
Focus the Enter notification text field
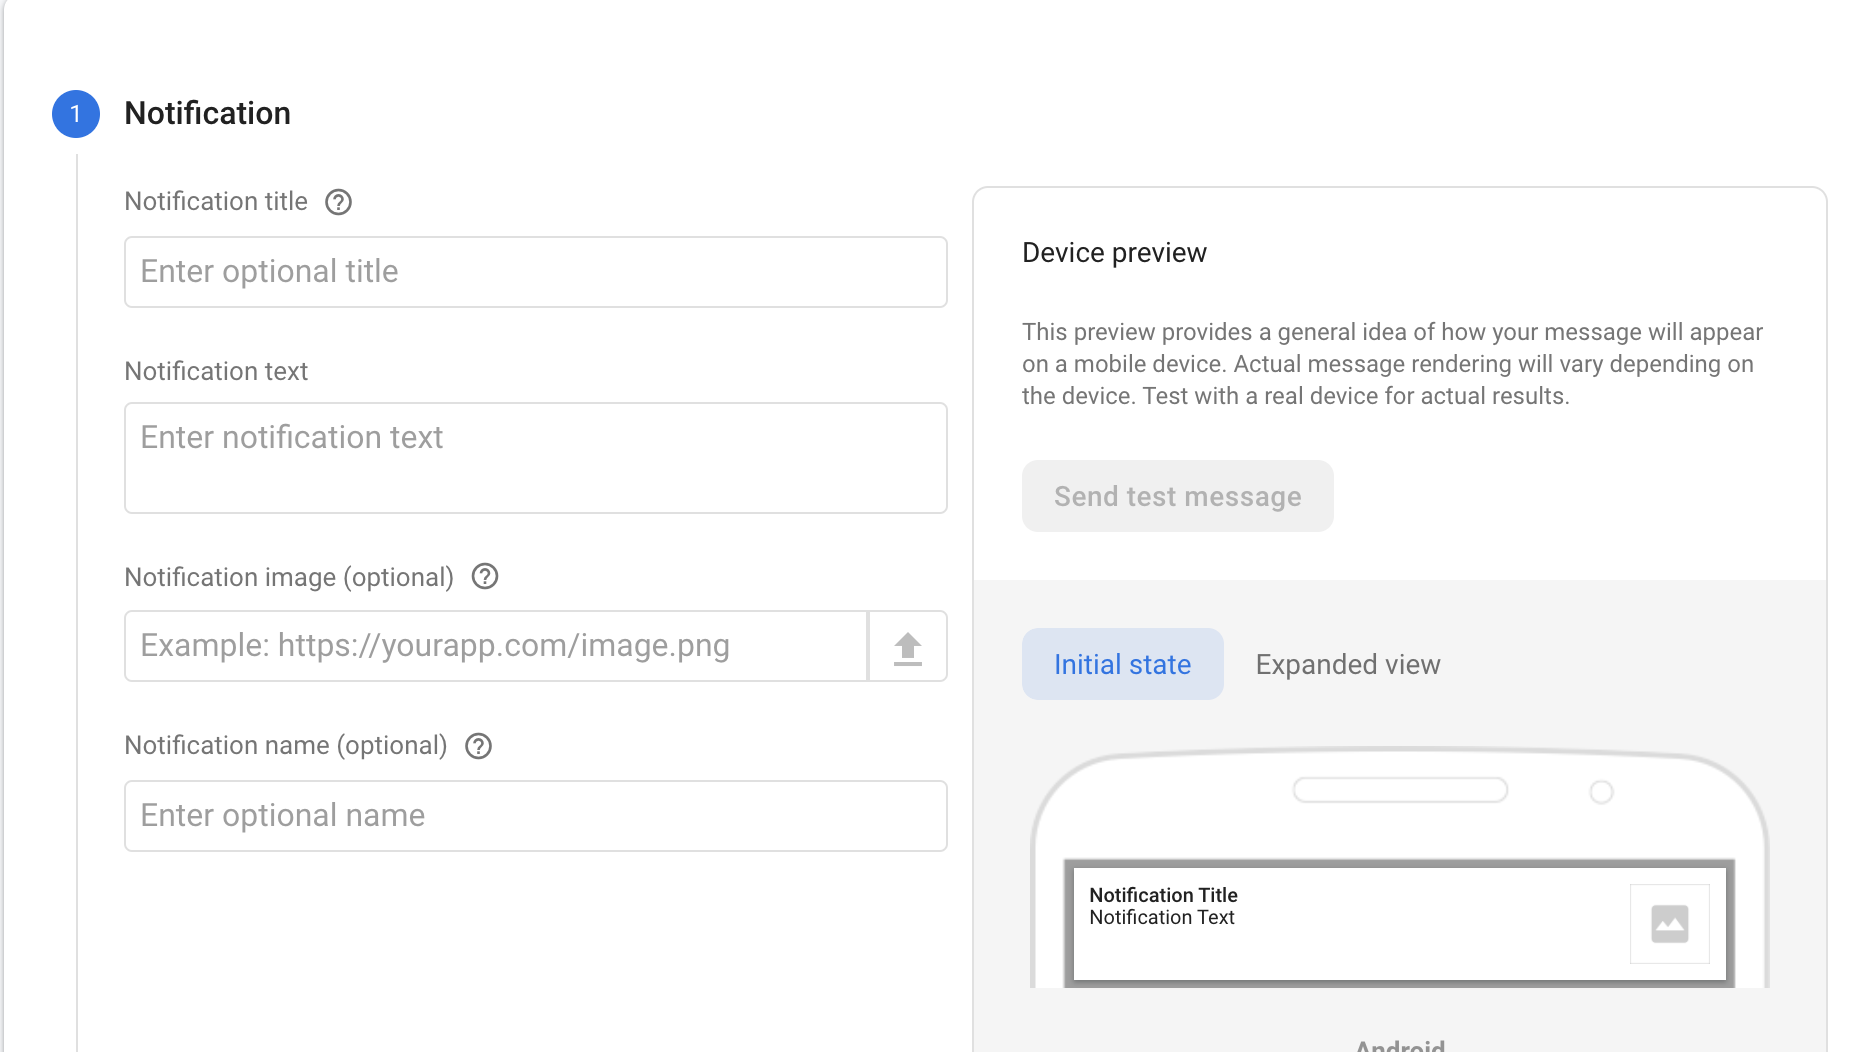(536, 458)
